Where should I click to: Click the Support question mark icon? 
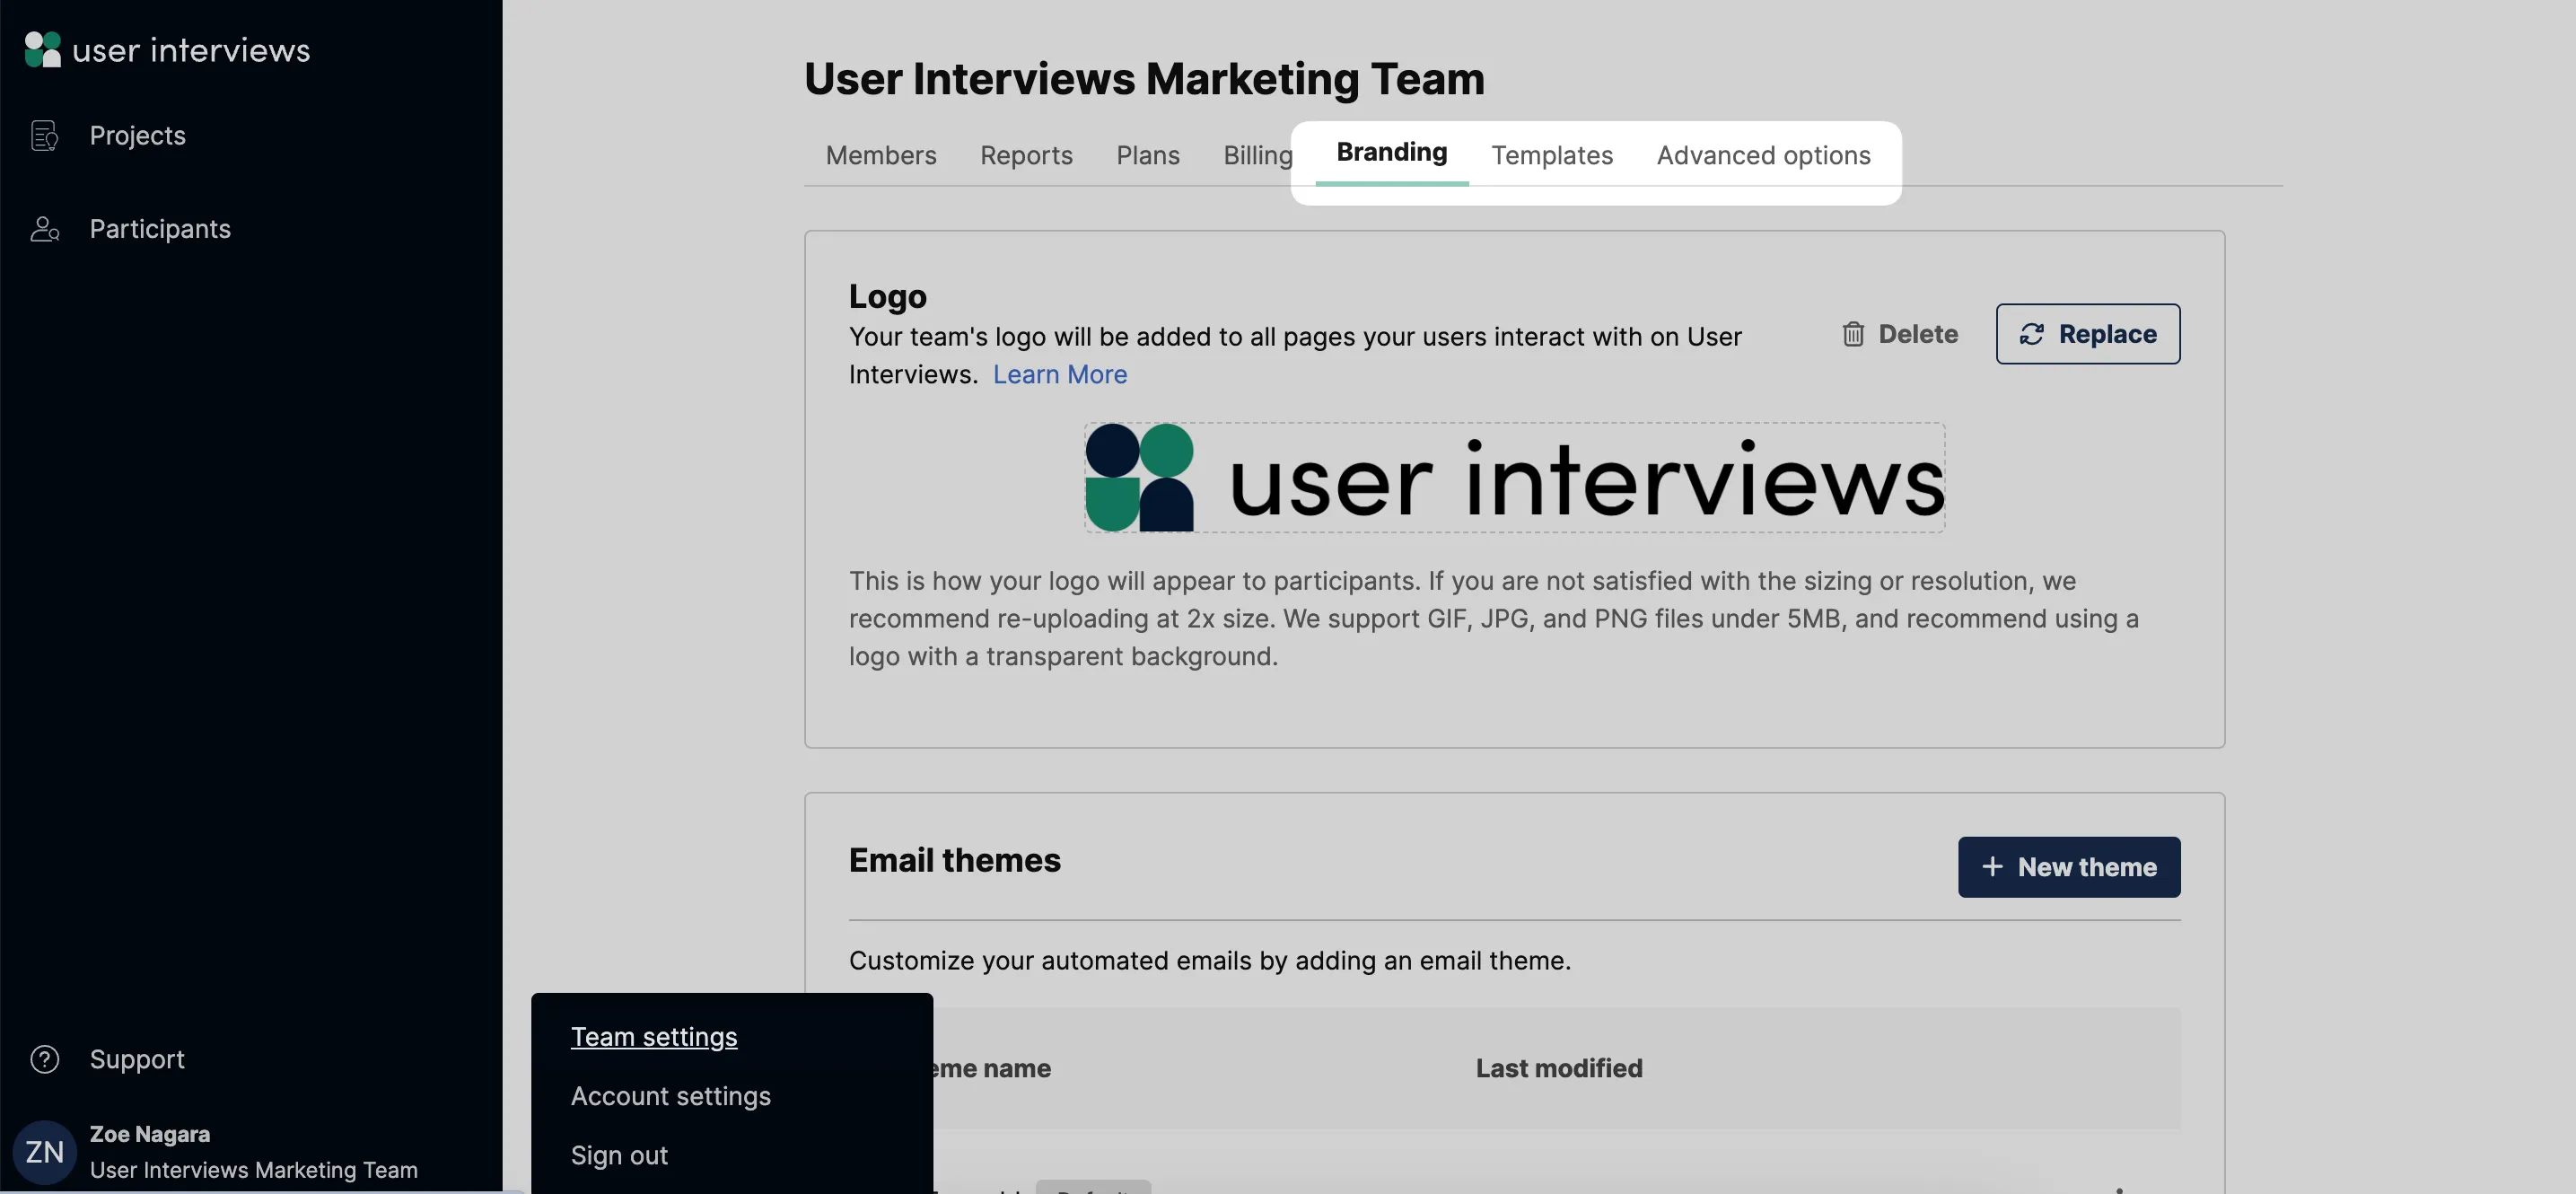click(44, 1059)
